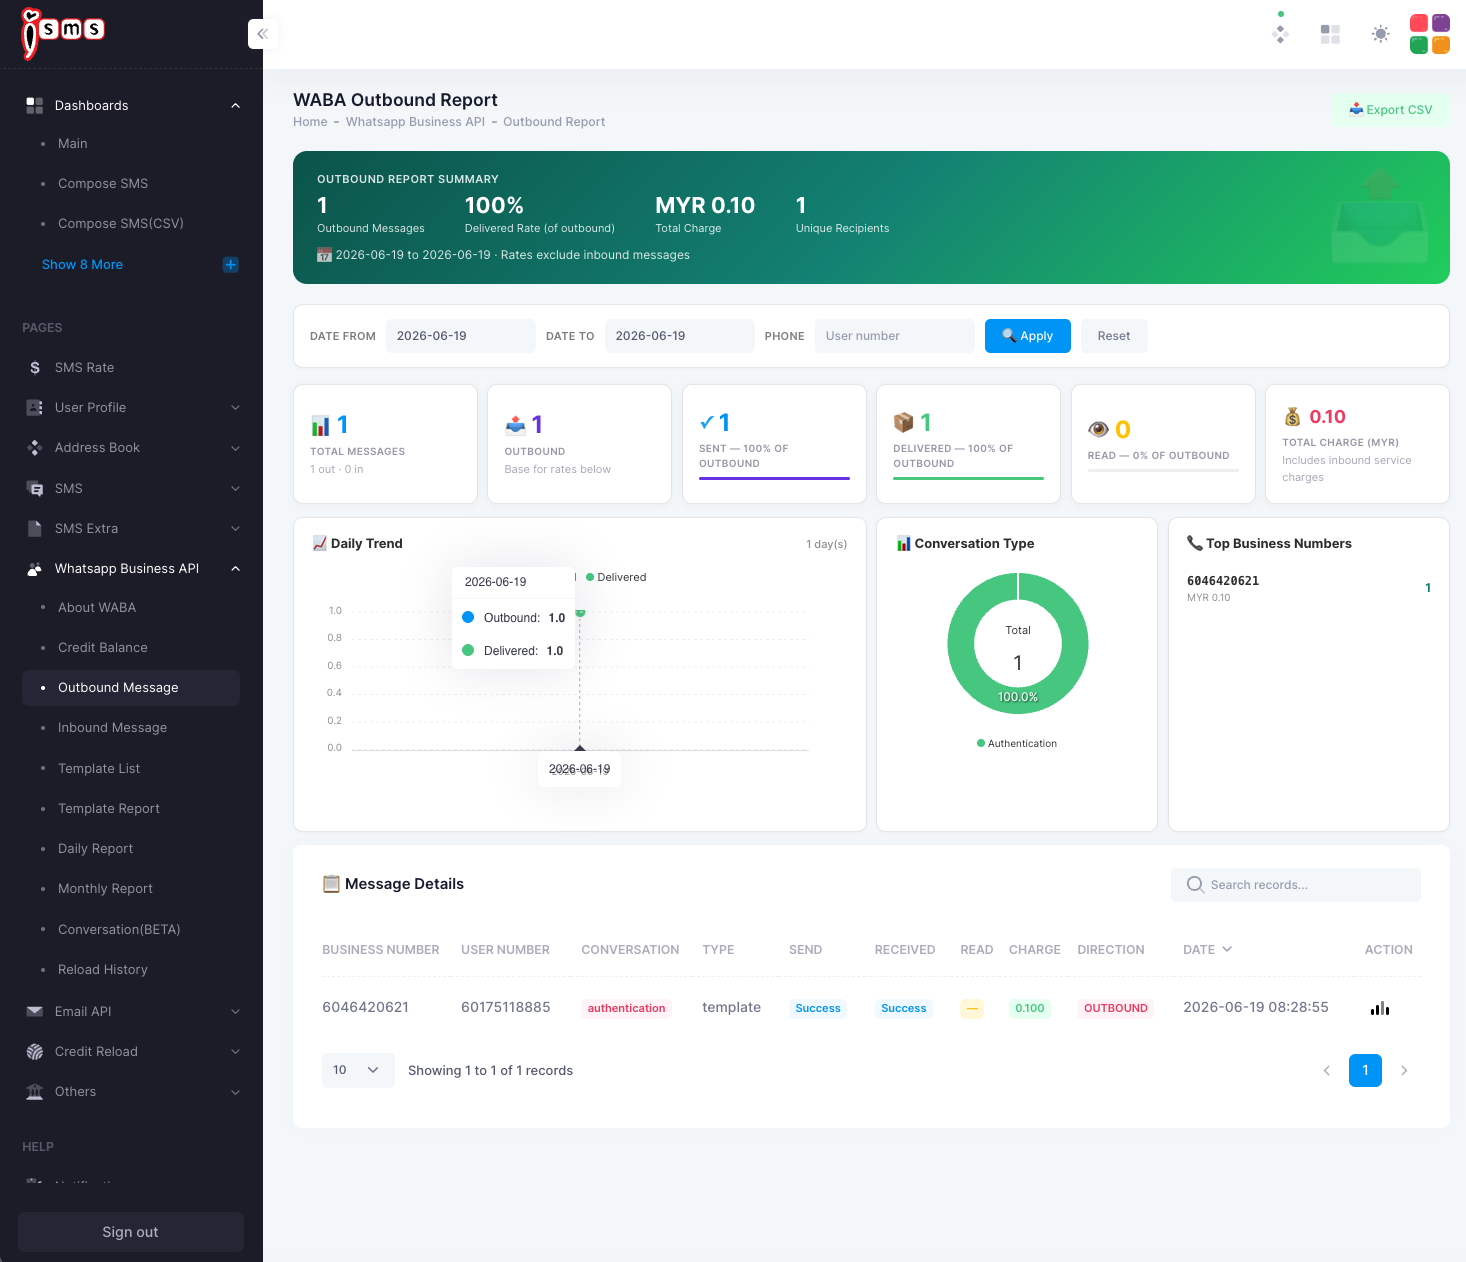Image resolution: width=1466 pixels, height=1262 pixels.
Task: Toggle light theme sun icon
Action: click(1380, 34)
